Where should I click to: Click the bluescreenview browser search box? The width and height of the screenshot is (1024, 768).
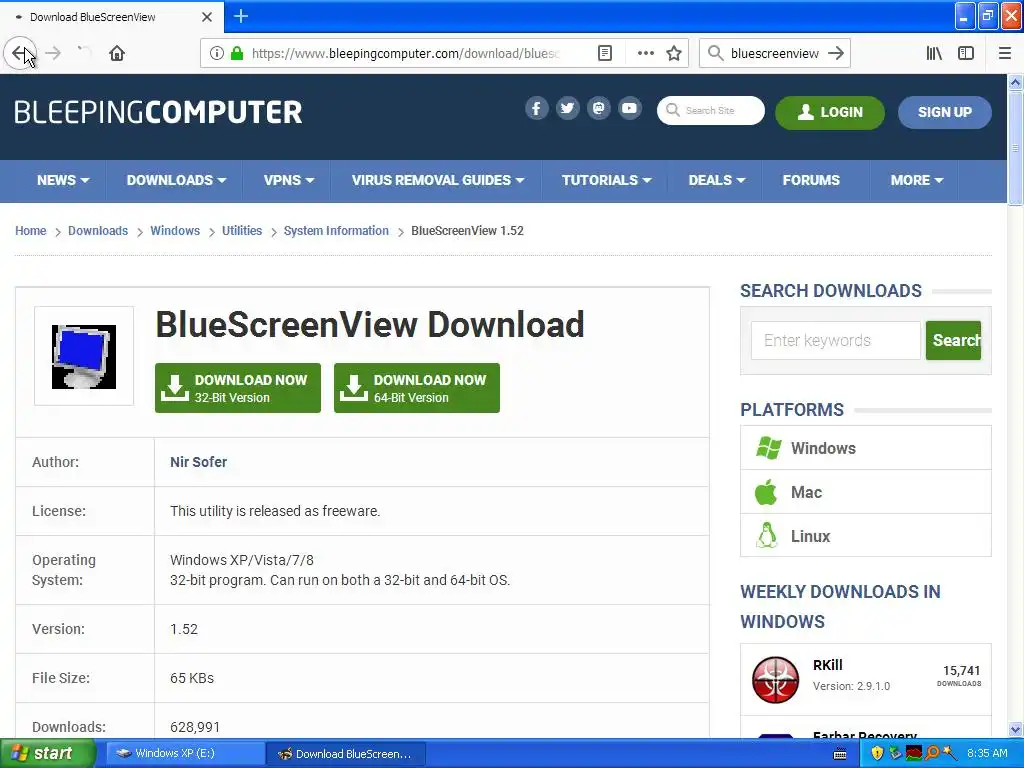(x=775, y=53)
